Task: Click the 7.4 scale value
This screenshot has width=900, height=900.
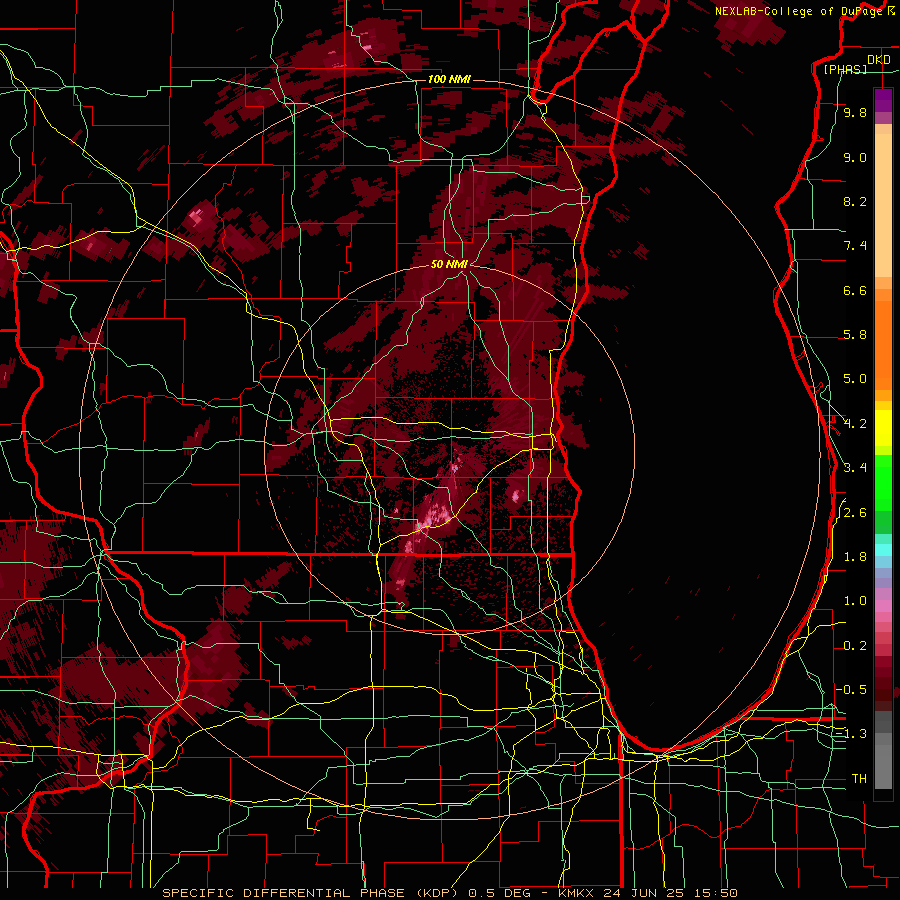Action: coord(855,246)
